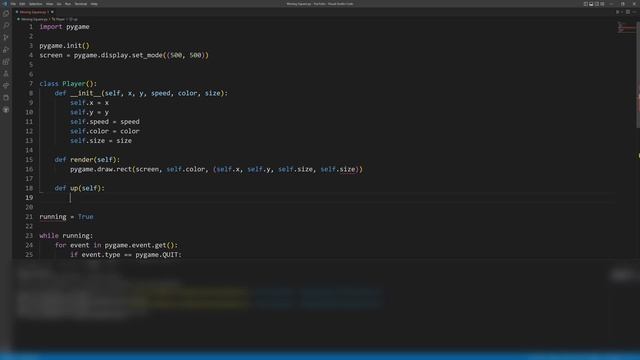This screenshot has height=360, width=640.
Task: Click on 'class Player():' line
Action: coord(68,84)
